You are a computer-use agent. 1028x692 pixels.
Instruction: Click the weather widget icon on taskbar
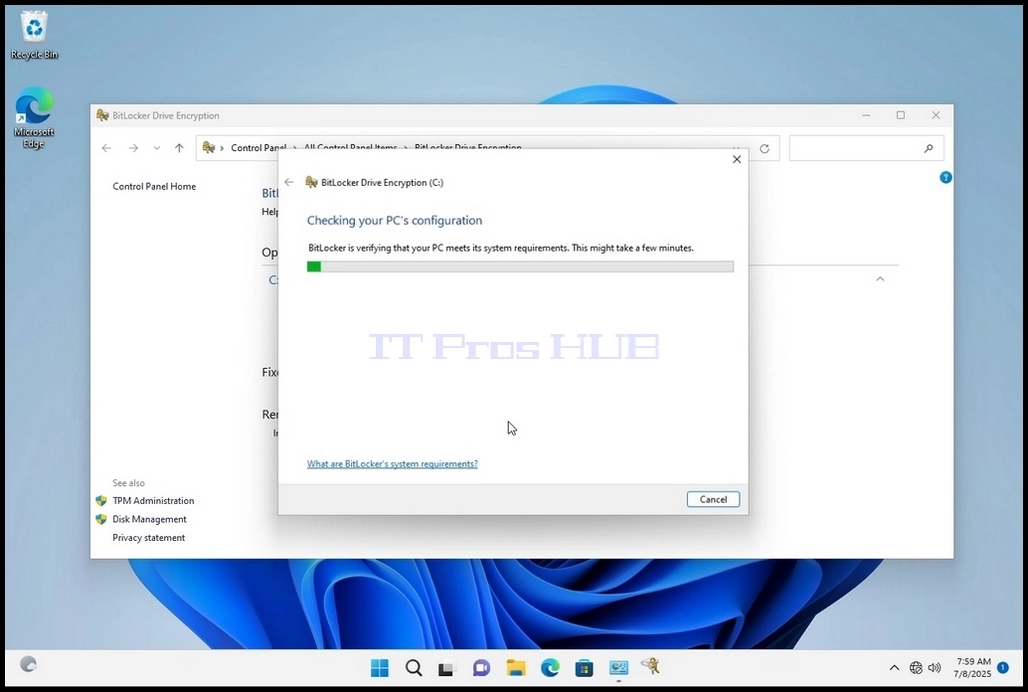point(28,664)
